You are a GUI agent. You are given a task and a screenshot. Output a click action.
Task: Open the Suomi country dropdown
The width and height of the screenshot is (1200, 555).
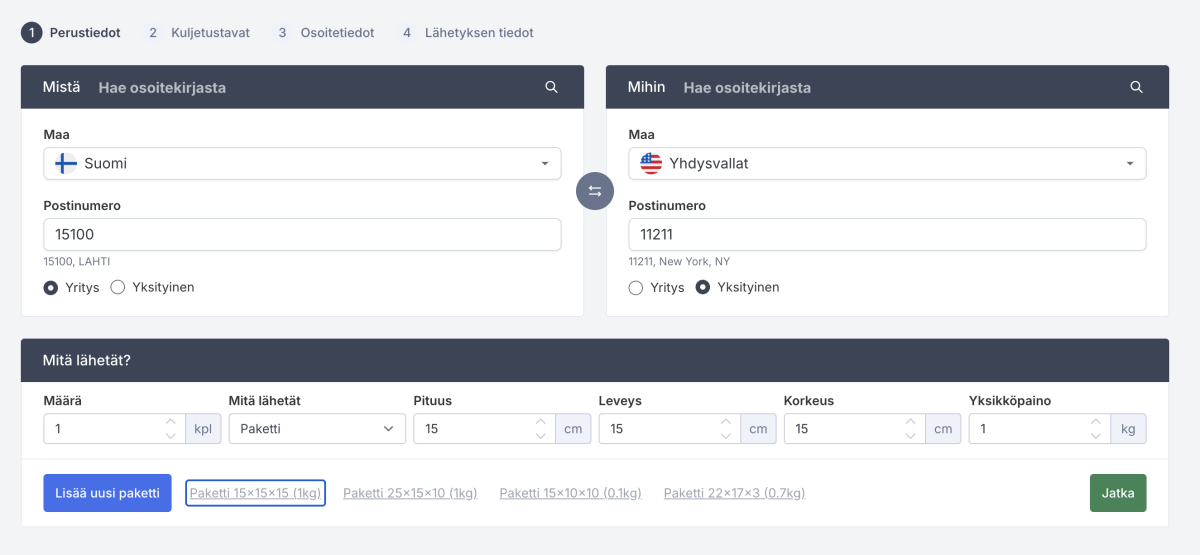(x=302, y=163)
